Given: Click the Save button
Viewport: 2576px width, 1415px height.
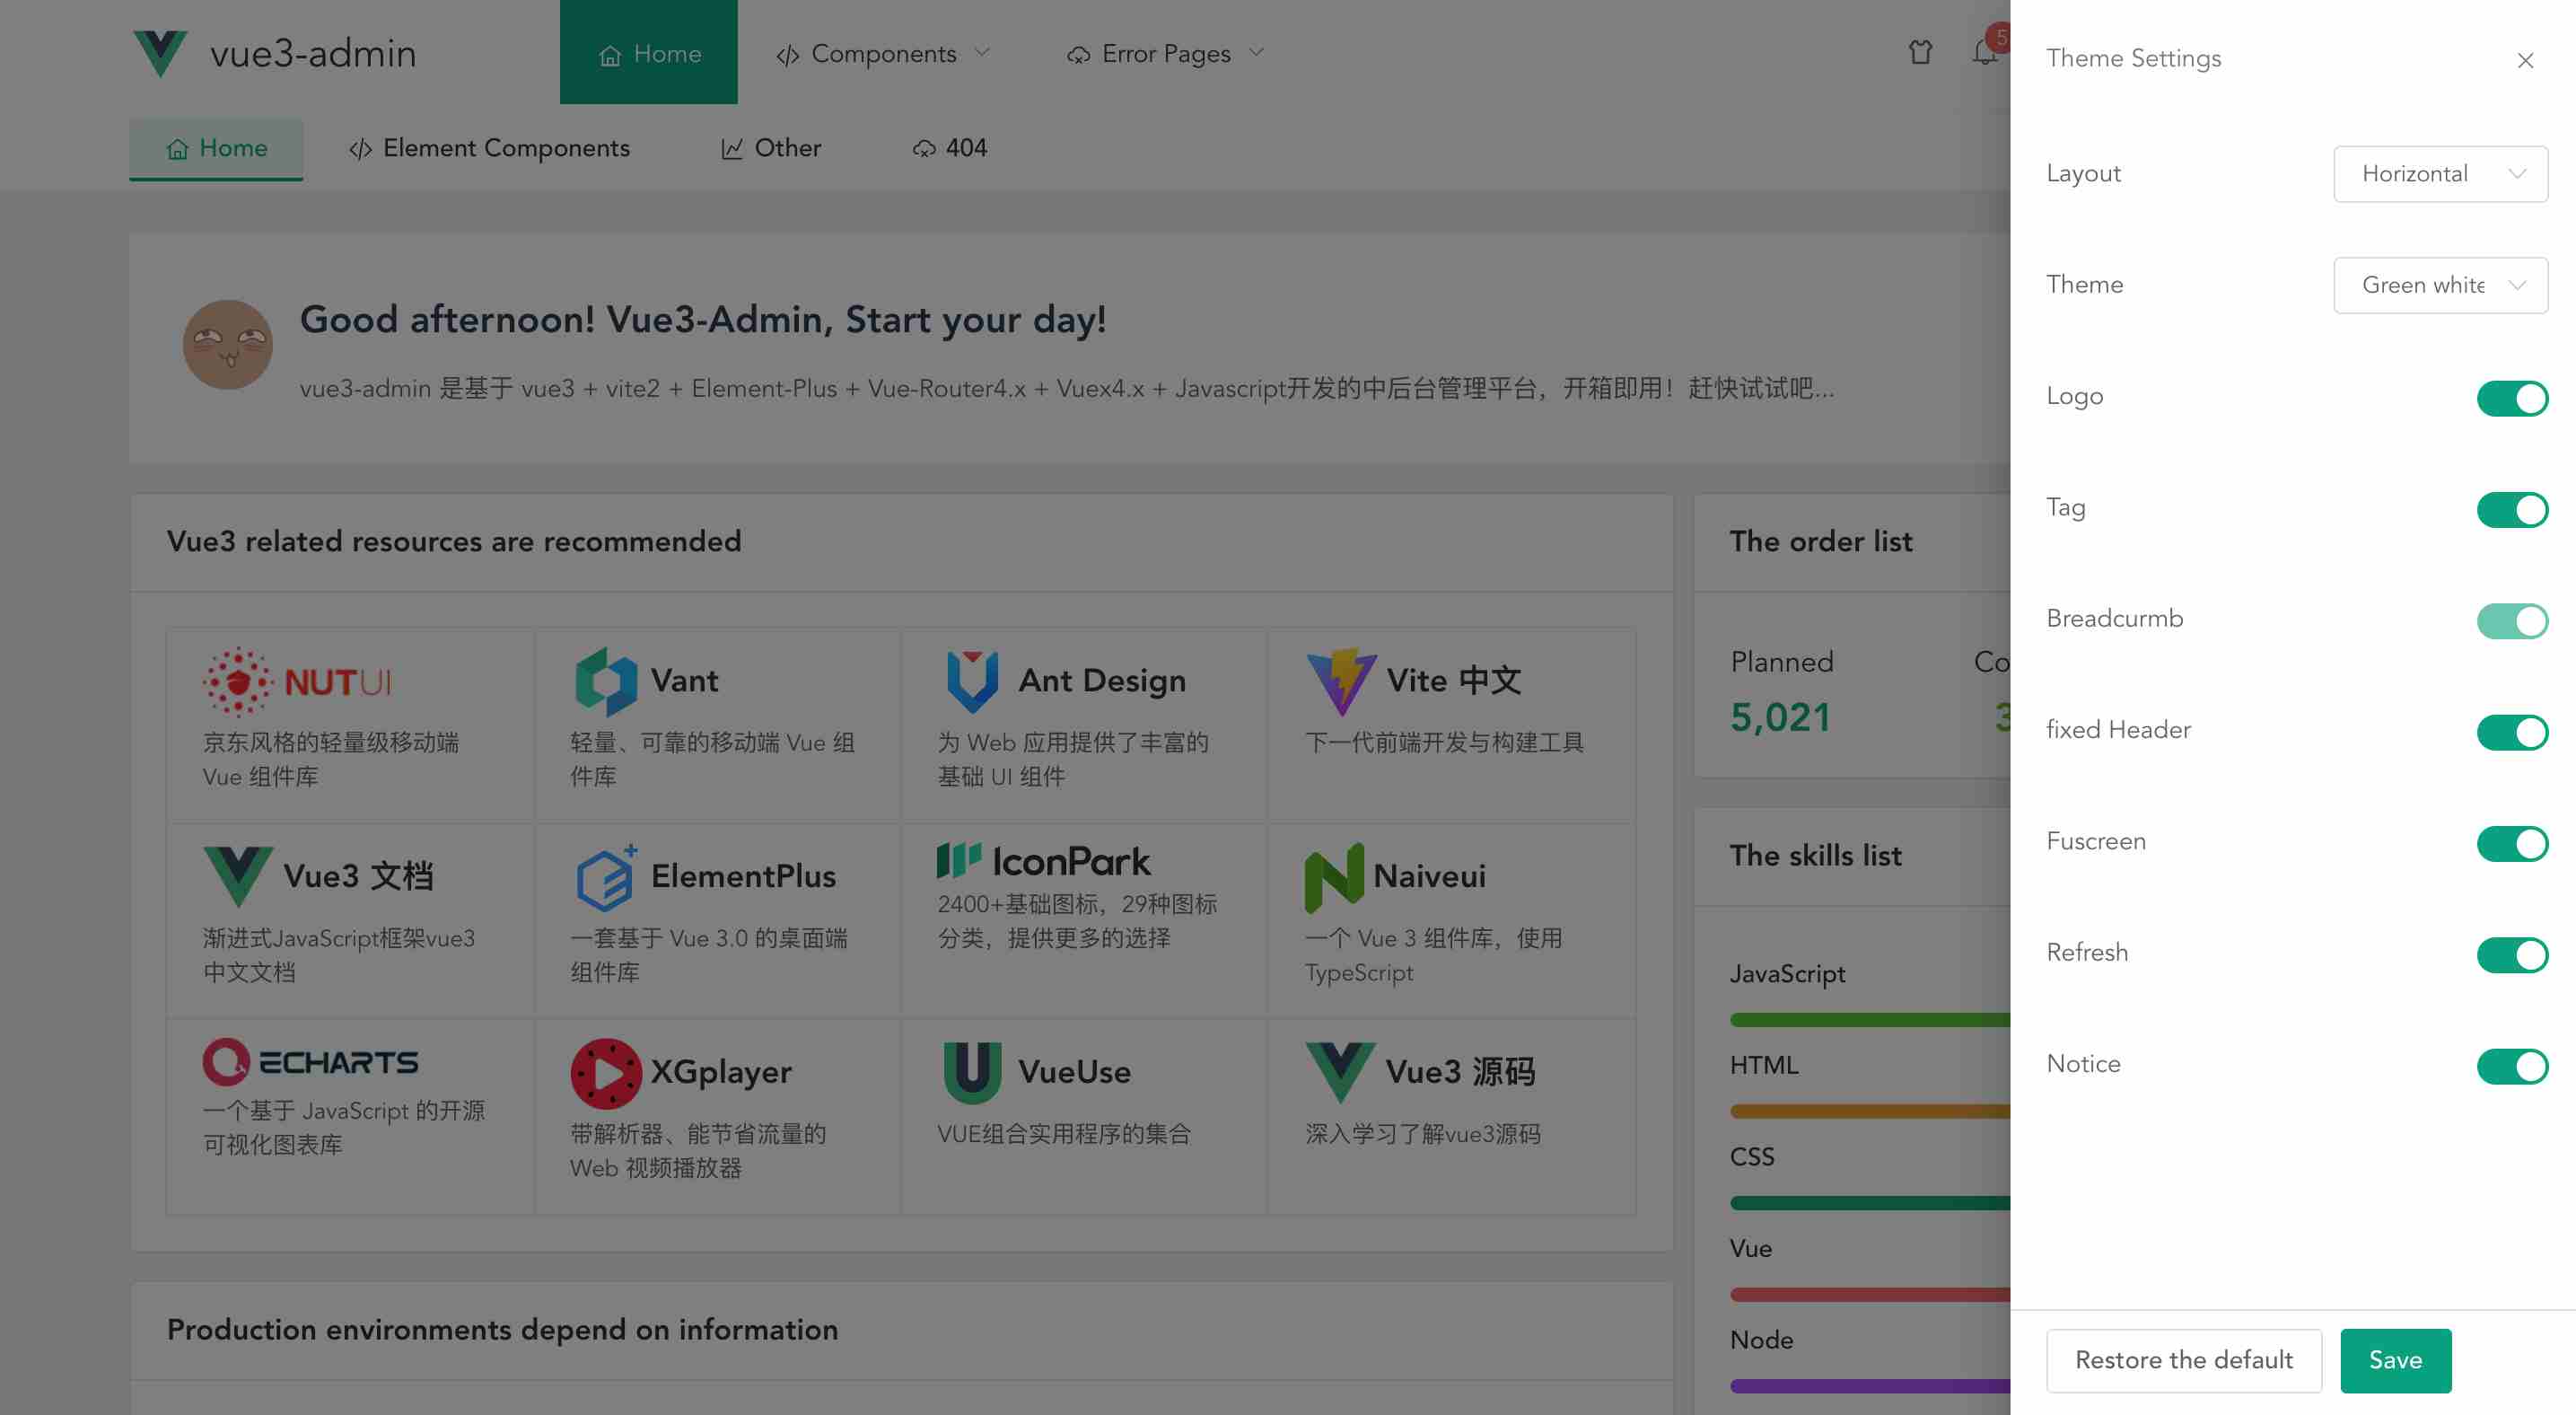Looking at the screenshot, I should (2394, 1360).
